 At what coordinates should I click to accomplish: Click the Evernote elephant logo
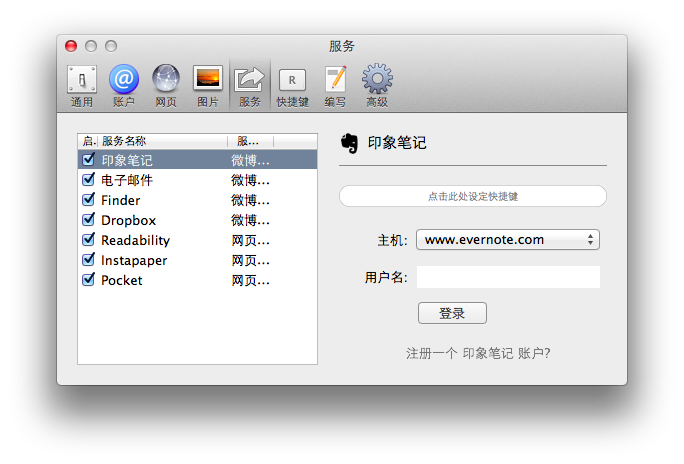(x=349, y=143)
